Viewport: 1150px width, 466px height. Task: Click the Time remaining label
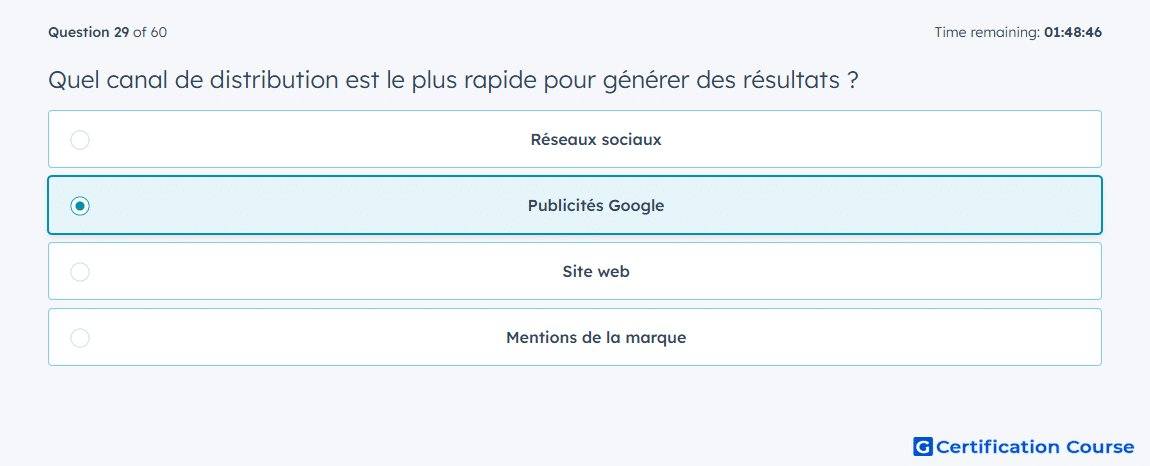987,32
